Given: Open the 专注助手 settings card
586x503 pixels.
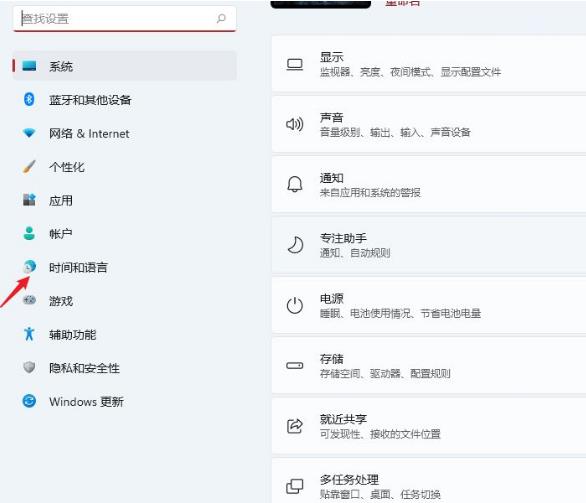Looking at the screenshot, I should pyautogui.click(x=429, y=245).
